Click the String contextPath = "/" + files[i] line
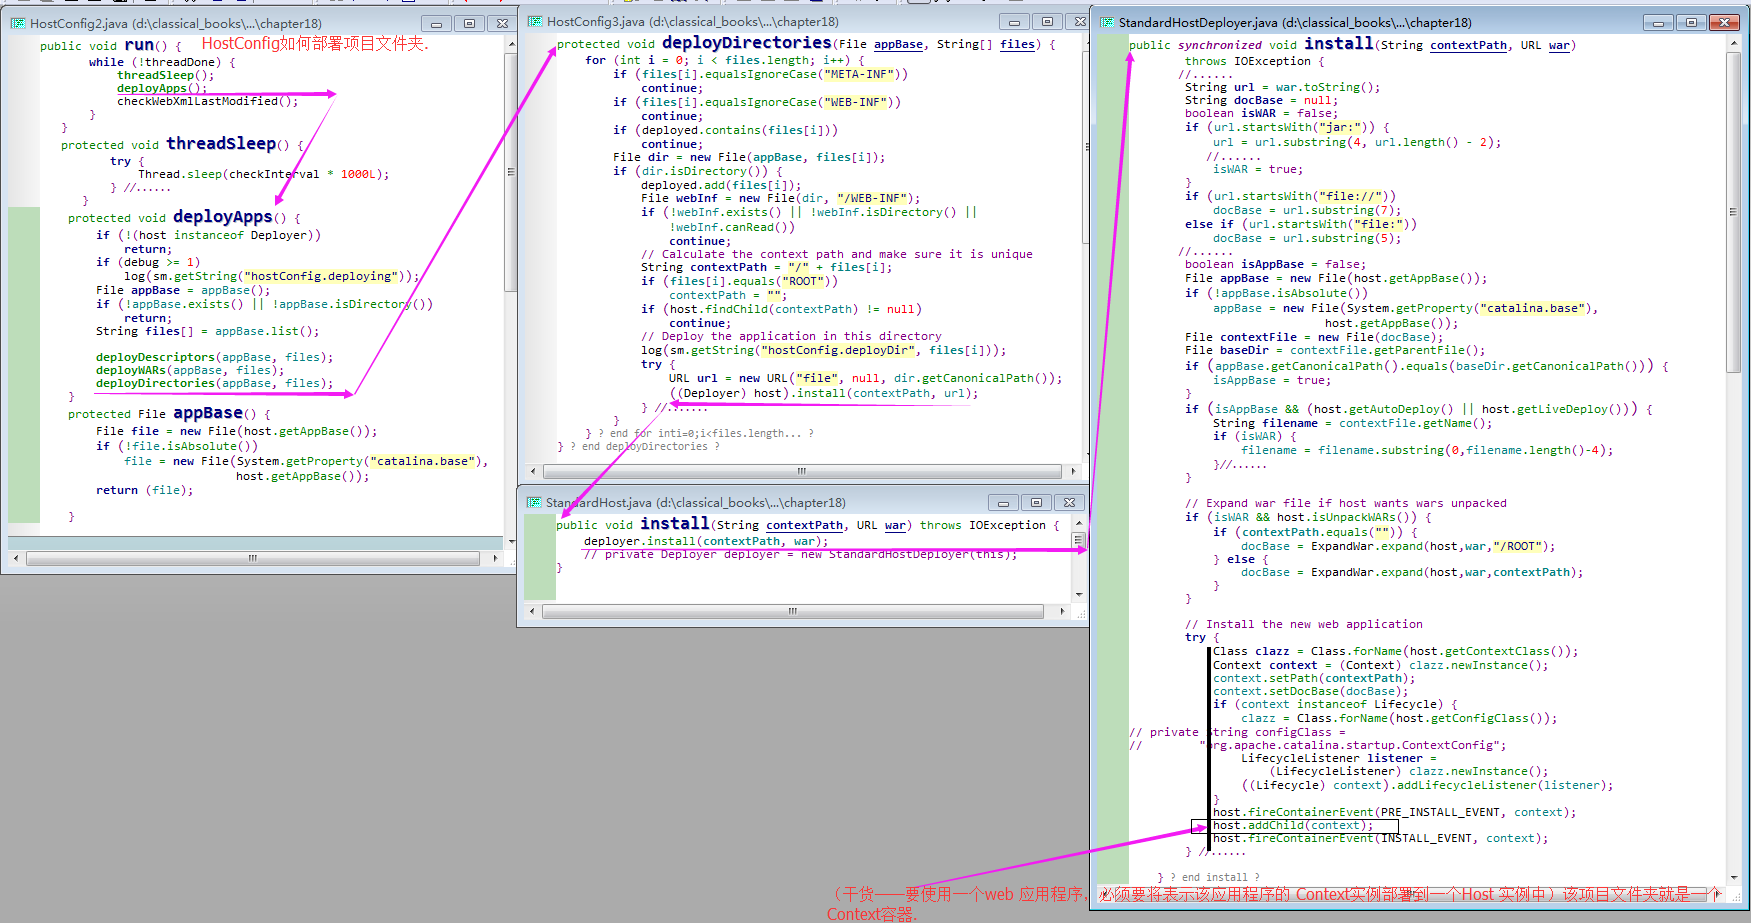Viewport: 1751px width, 923px height. 766,267
